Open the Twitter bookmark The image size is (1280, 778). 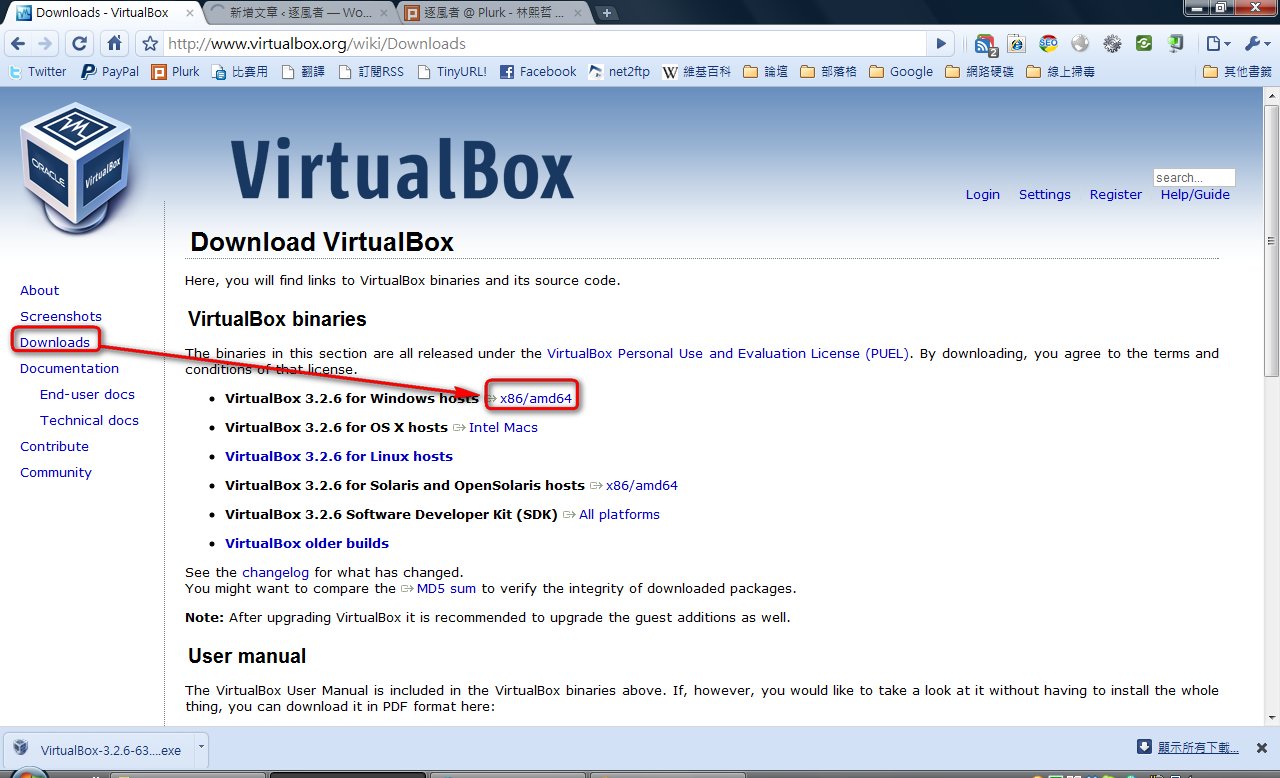37,72
